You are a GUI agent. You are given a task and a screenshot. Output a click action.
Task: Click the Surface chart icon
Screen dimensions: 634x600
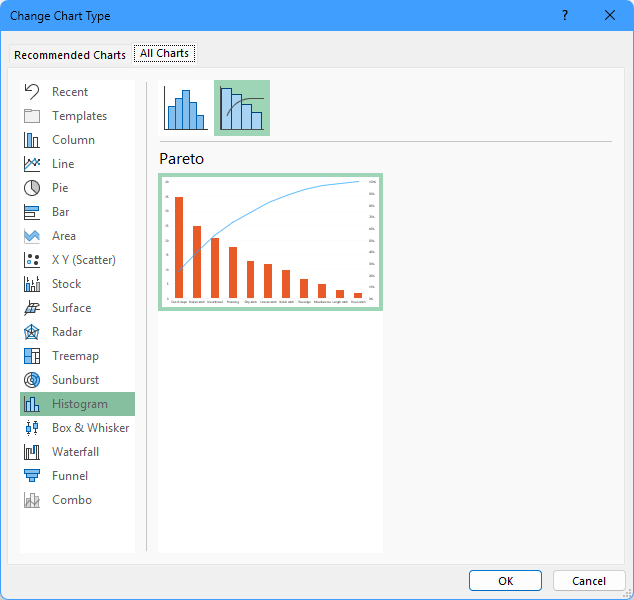[x=32, y=308]
